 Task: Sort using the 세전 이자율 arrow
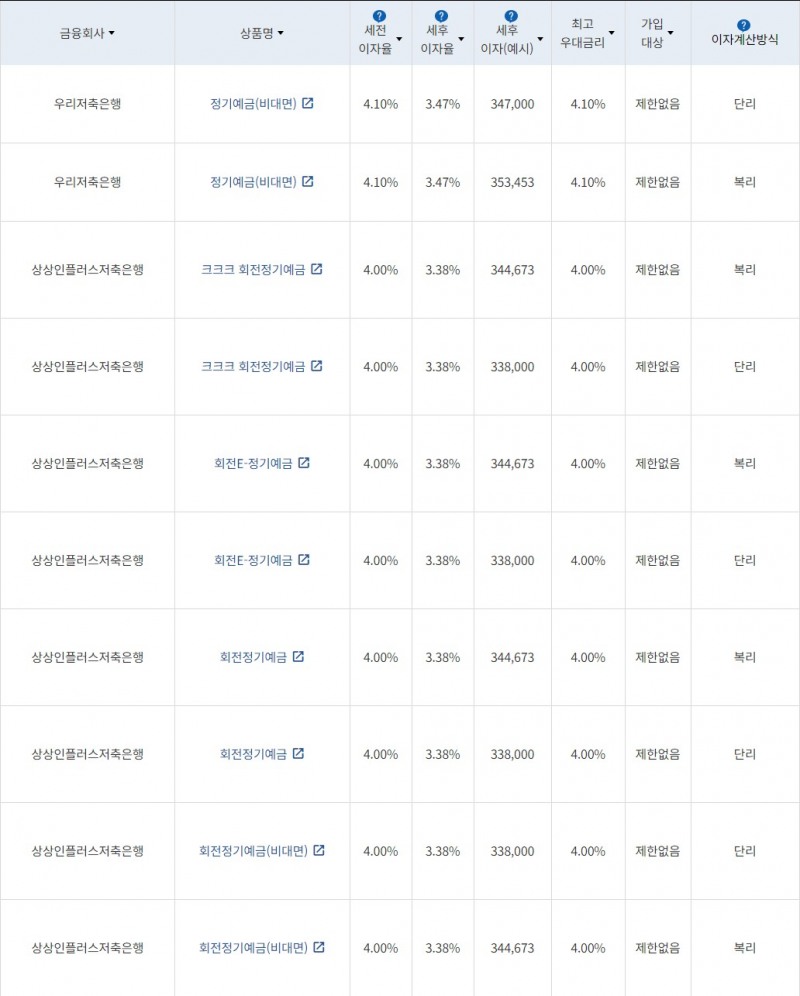pyautogui.click(x=400, y=40)
